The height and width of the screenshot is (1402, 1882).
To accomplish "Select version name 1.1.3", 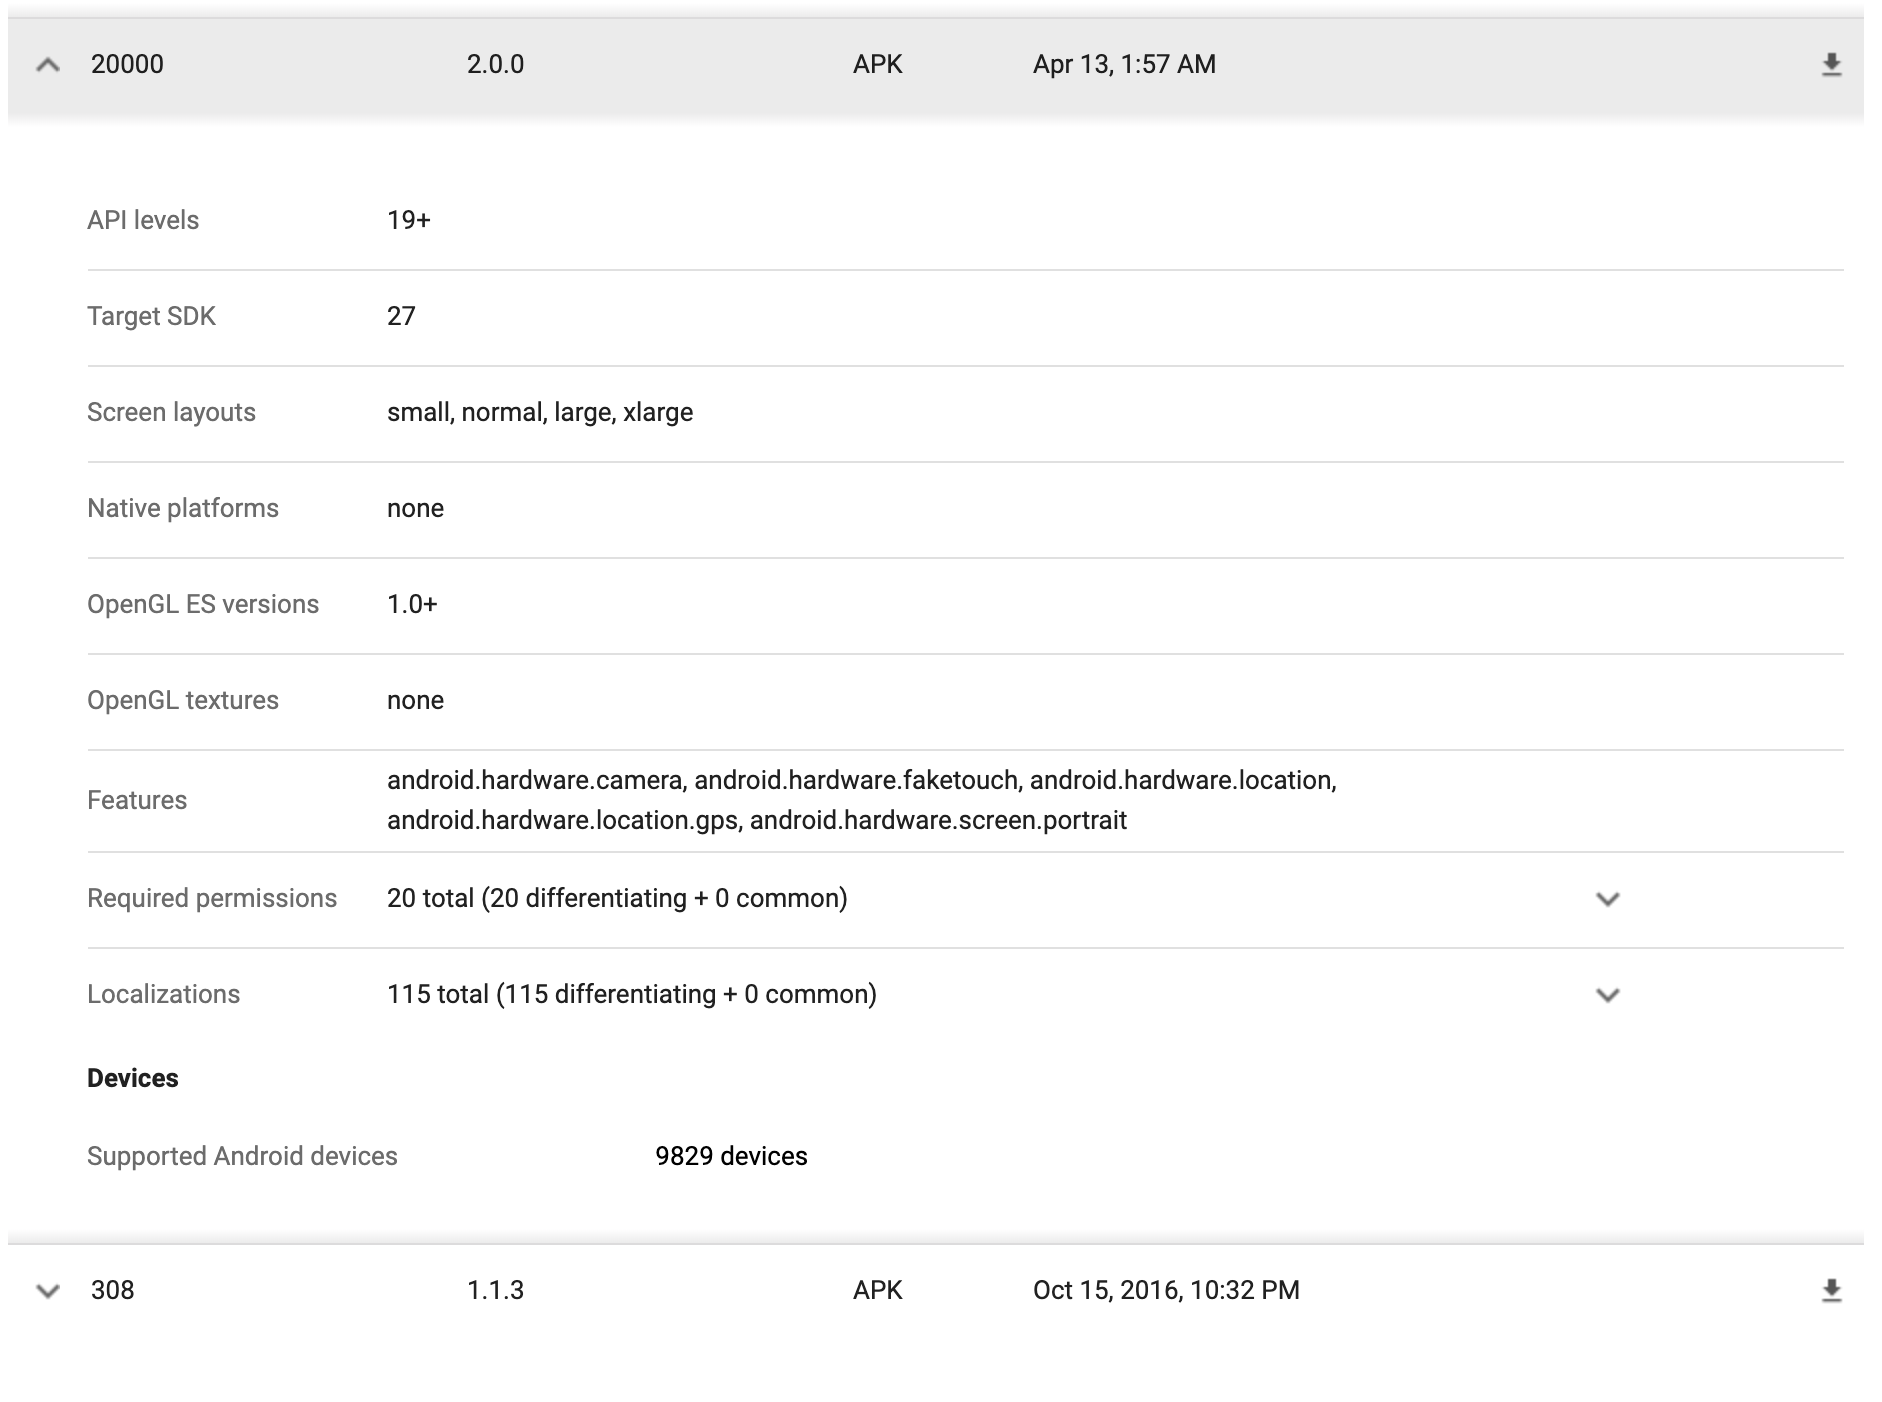I will click(x=495, y=1291).
